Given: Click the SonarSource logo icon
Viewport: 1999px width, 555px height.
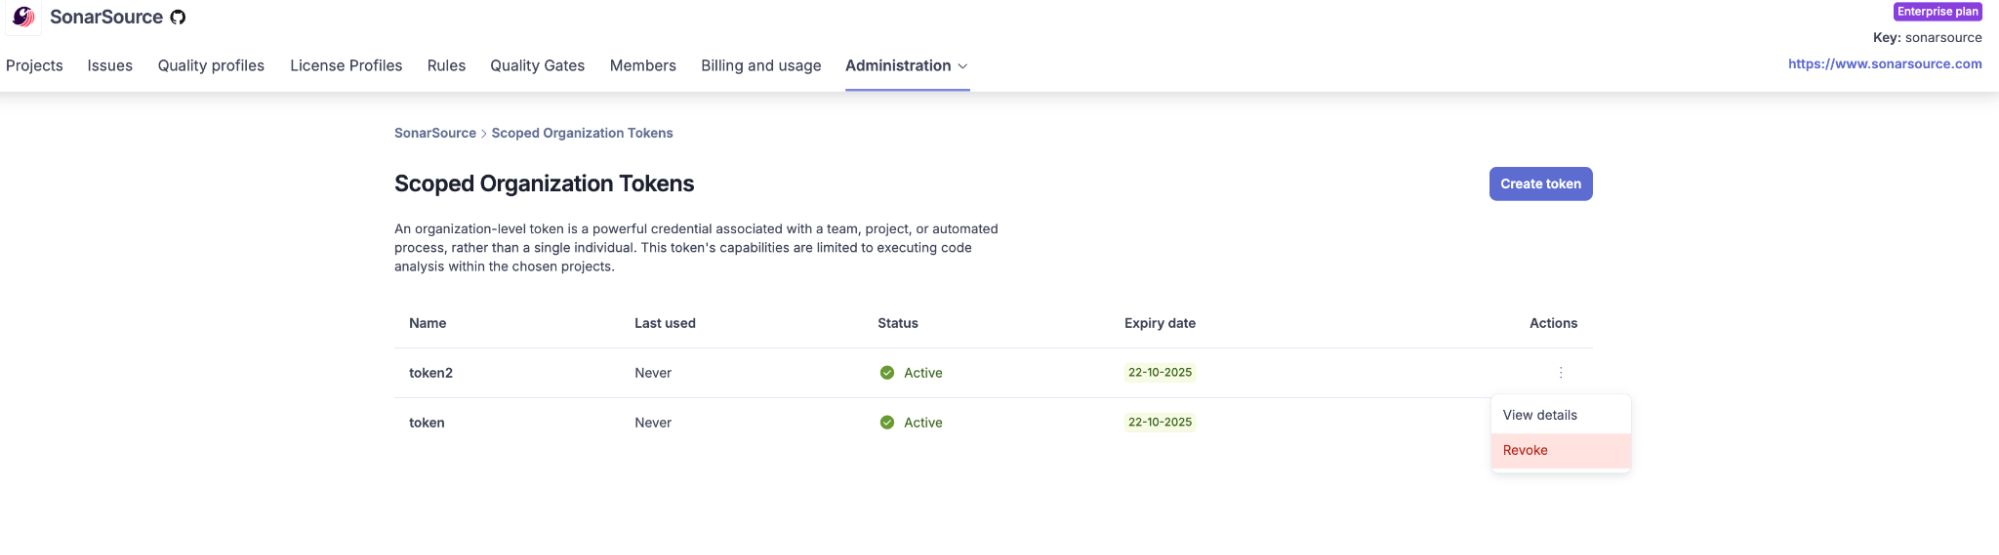Looking at the screenshot, I should (23, 17).
